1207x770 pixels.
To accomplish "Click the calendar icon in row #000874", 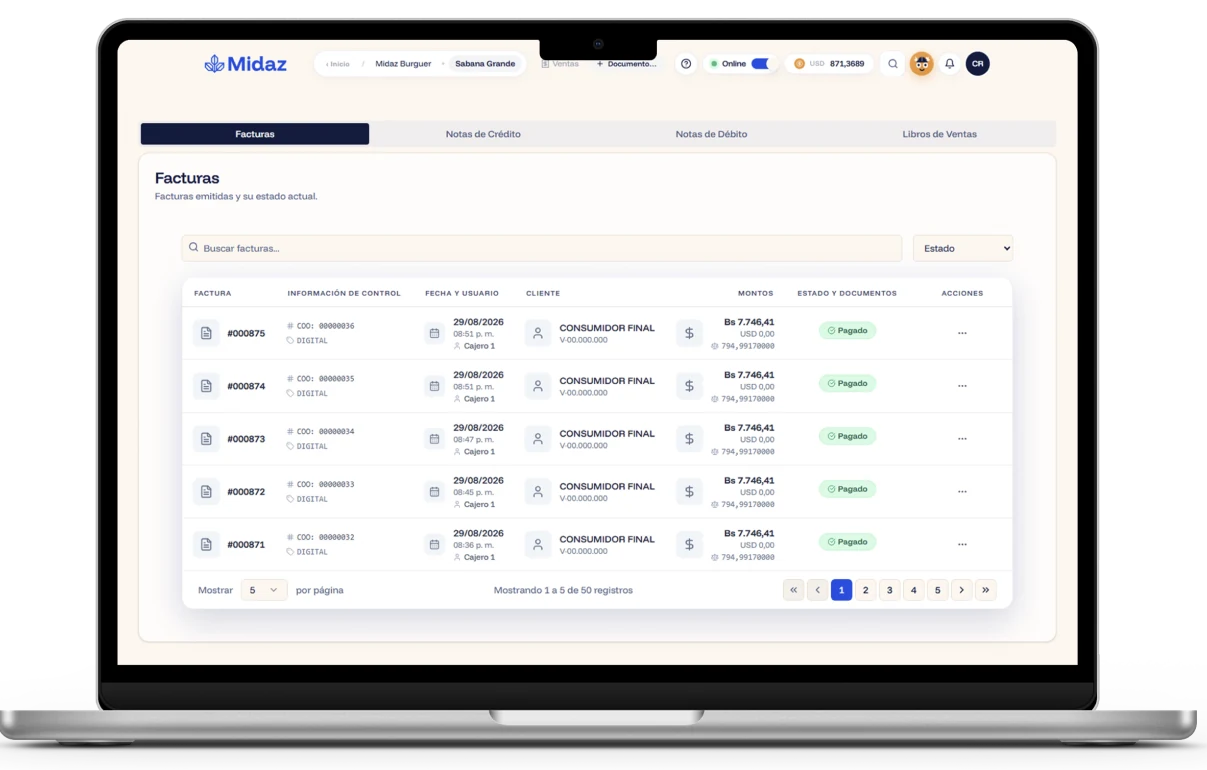I will coord(434,386).
